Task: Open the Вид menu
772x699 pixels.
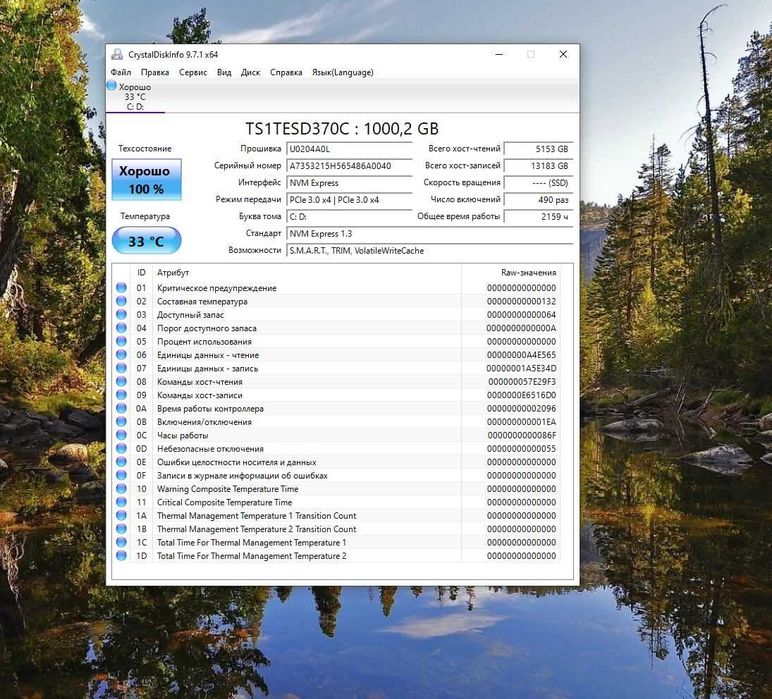Action: (x=224, y=72)
